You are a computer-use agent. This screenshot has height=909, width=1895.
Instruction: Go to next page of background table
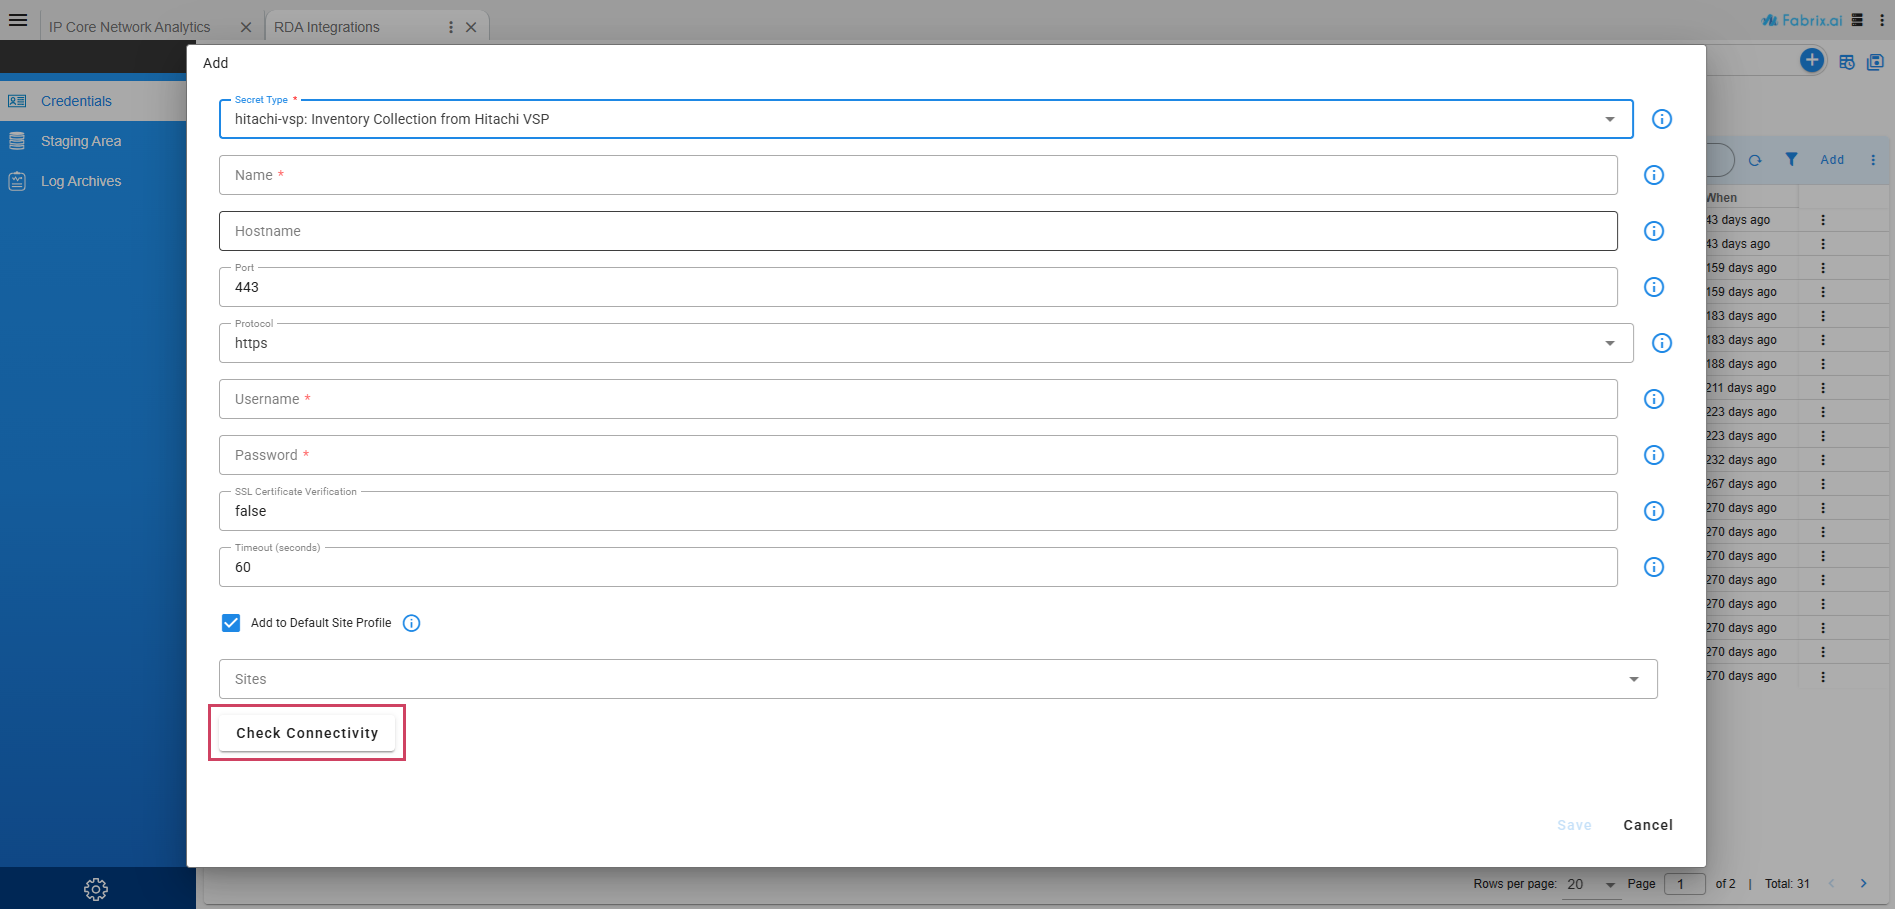coord(1863,884)
